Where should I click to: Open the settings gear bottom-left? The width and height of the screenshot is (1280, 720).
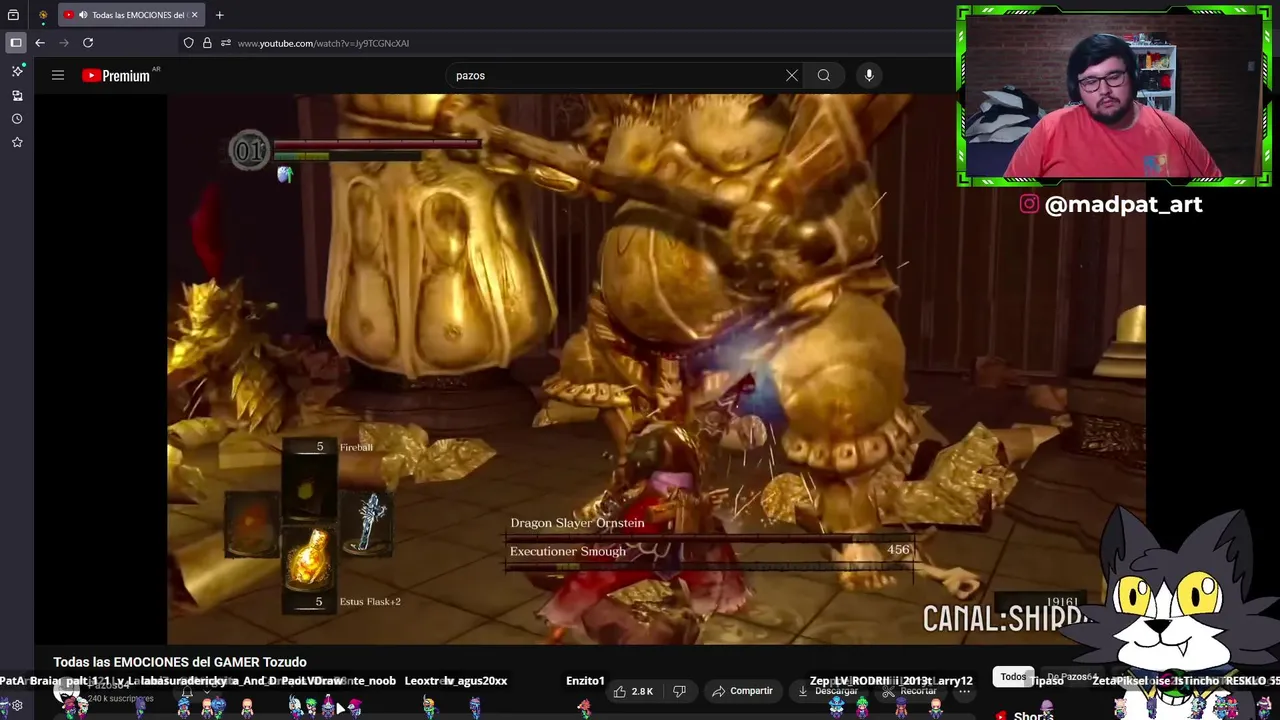click(17, 705)
